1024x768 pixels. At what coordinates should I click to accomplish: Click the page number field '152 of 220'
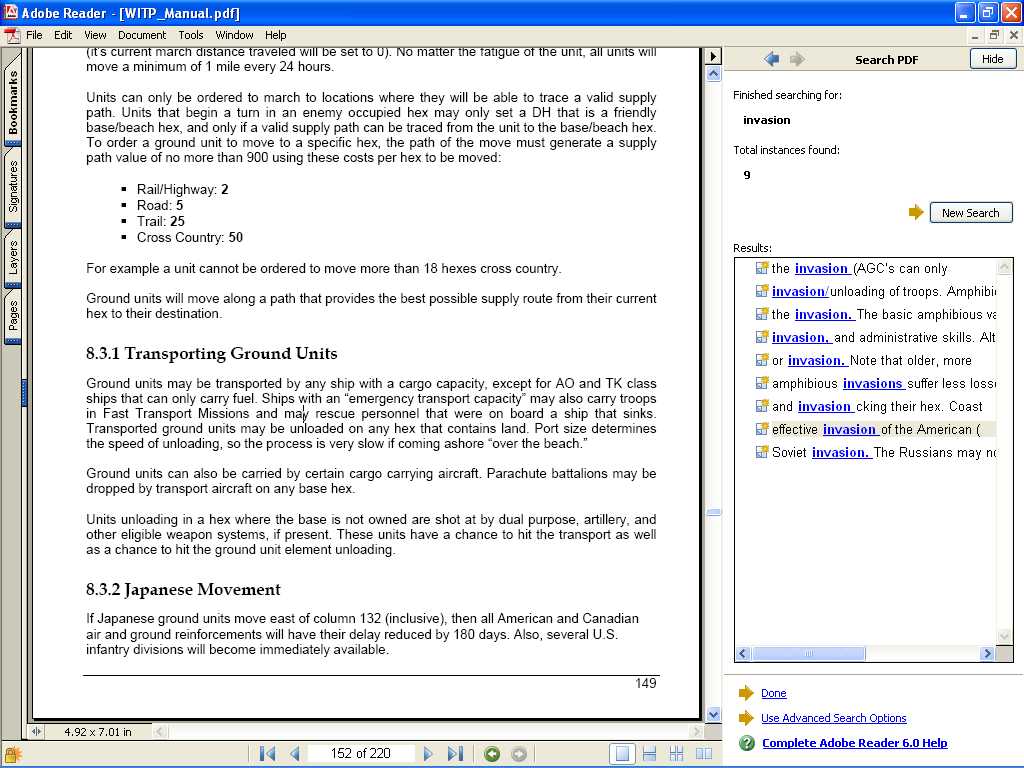pos(360,754)
